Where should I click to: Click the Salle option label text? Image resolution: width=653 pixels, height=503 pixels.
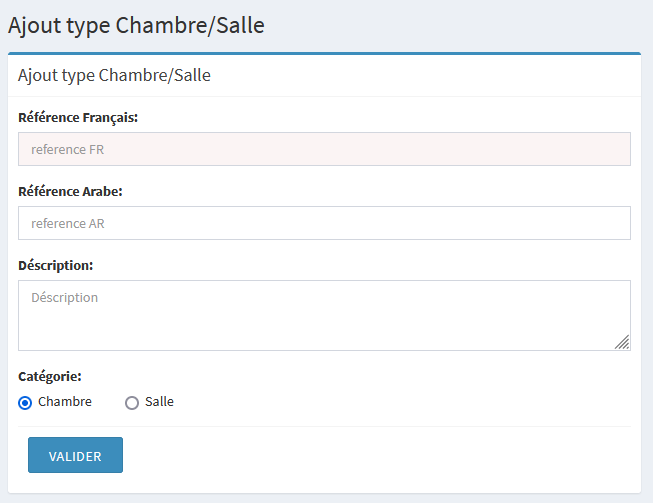click(159, 402)
